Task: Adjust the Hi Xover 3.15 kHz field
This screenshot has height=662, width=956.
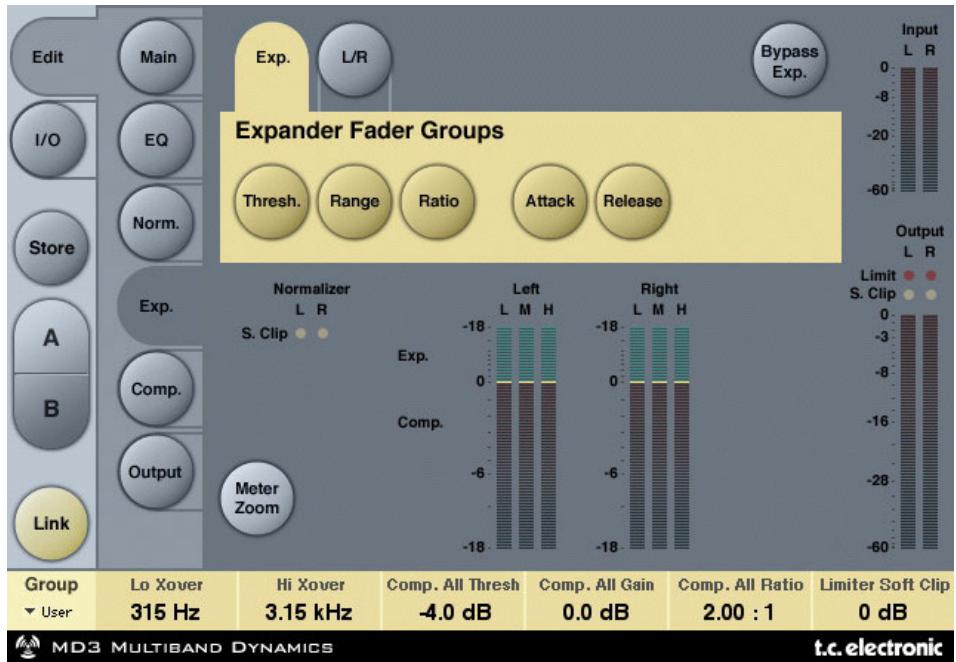Action: pyautogui.click(x=309, y=600)
